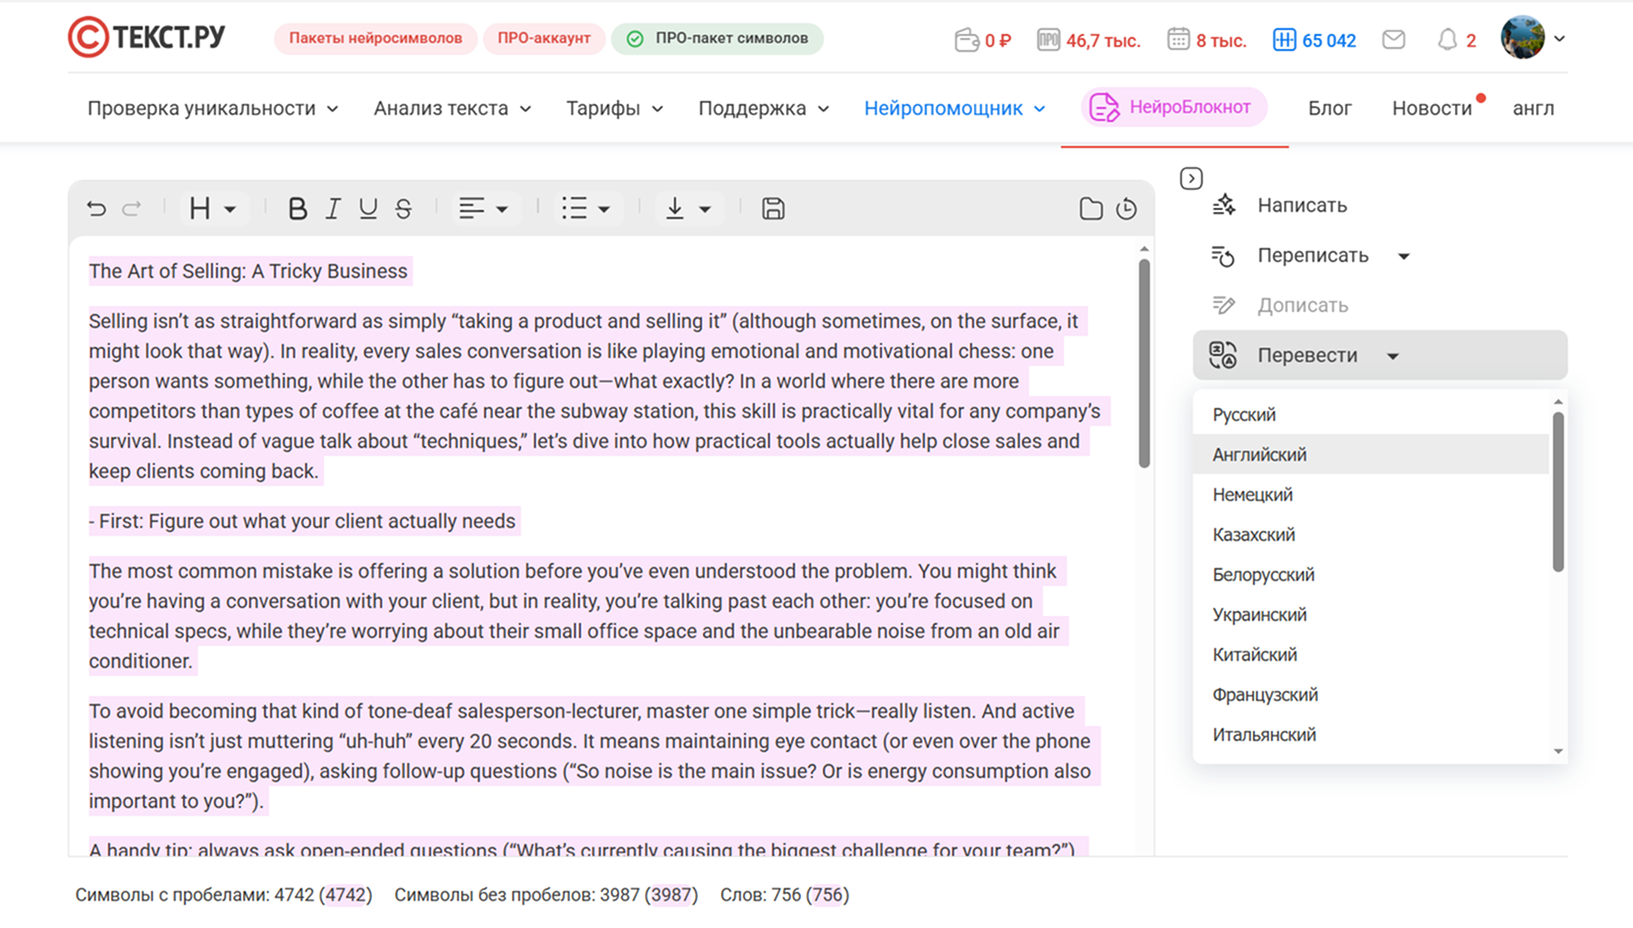This screenshot has height=928, width=1633.
Task: Open the Тарифы menu
Action: click(614, 108)
